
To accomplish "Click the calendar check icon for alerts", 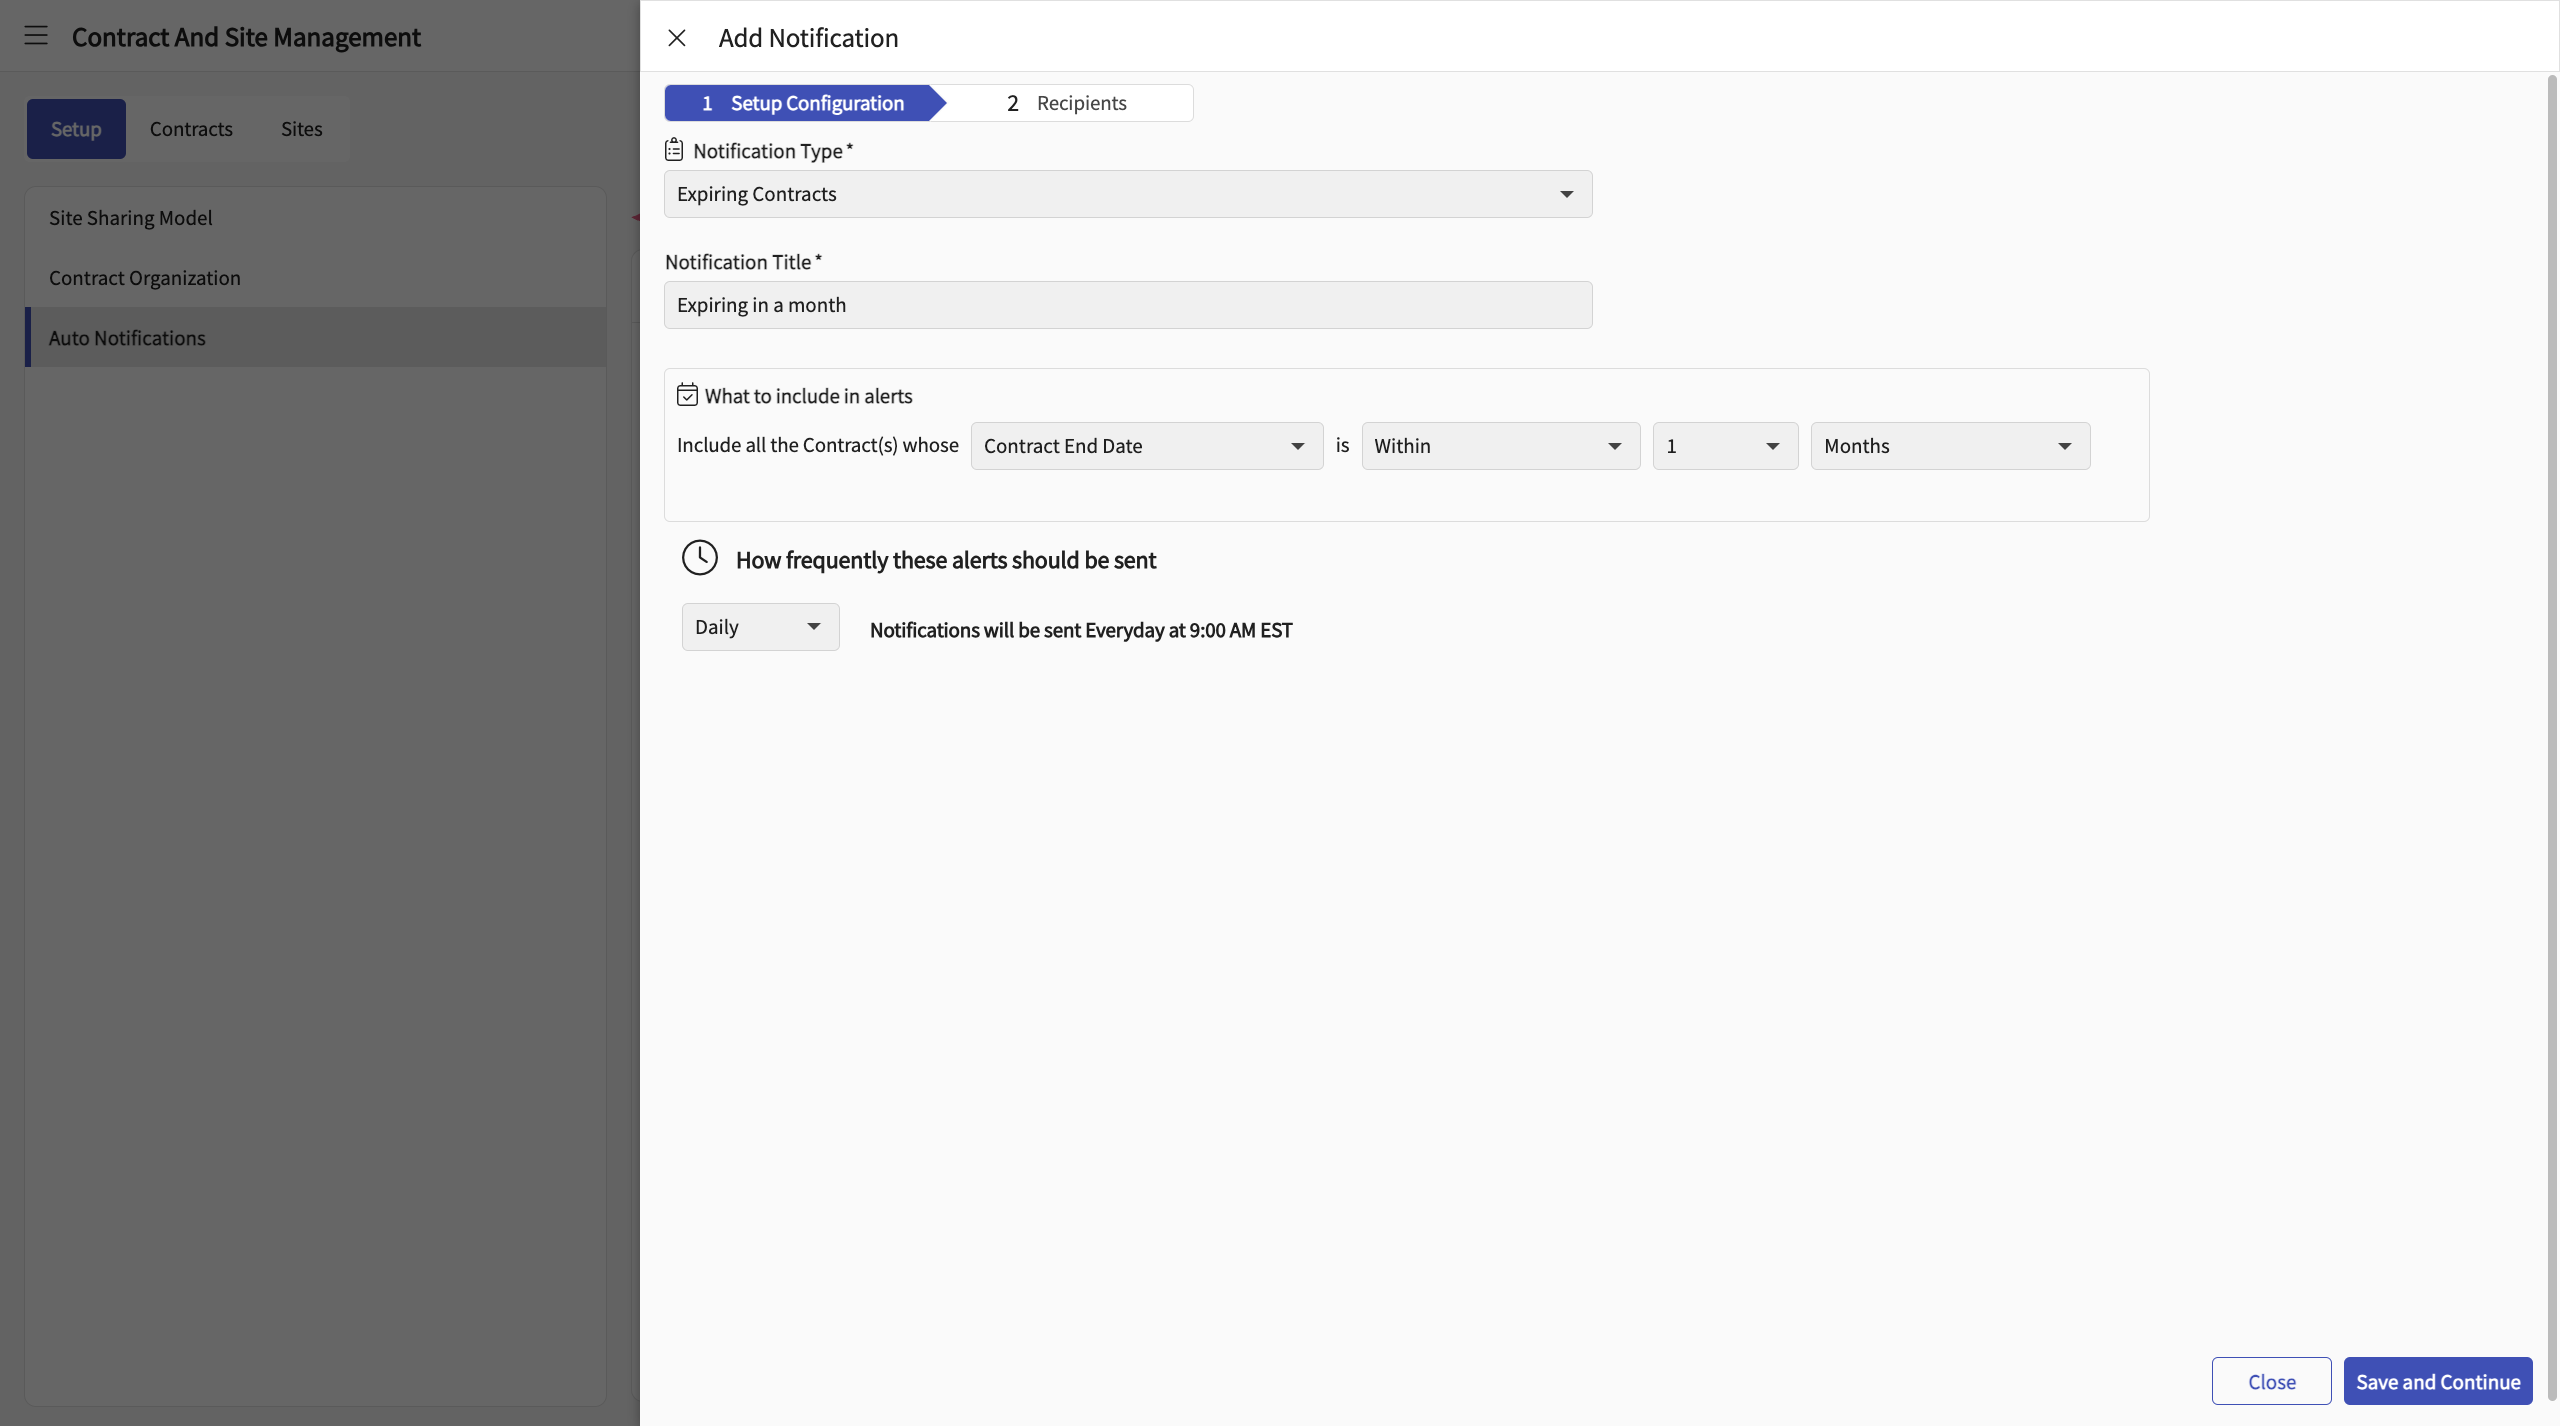I will point(687,395).
